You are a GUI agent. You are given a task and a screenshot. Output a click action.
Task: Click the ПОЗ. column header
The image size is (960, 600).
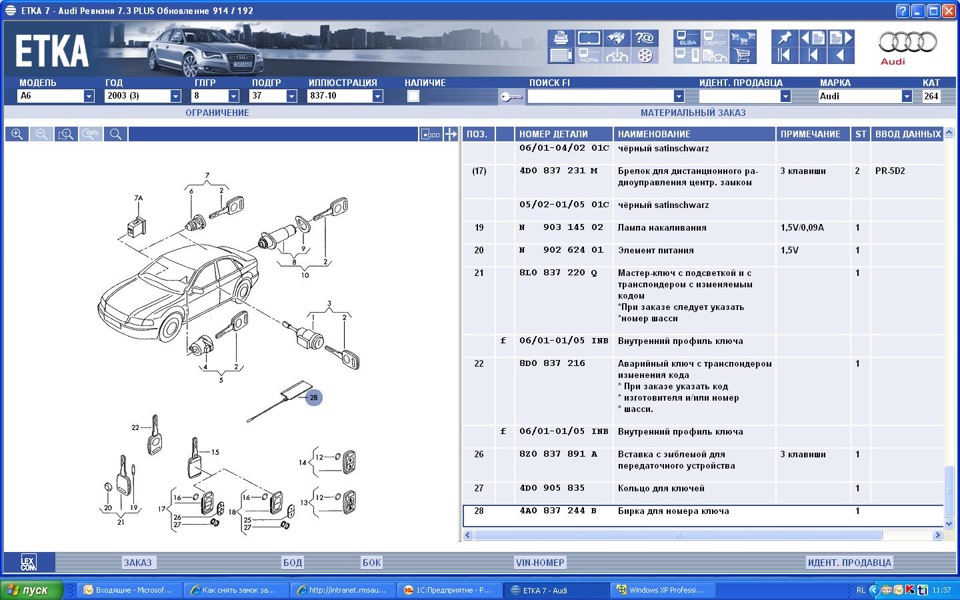click(x=478, y=134)
